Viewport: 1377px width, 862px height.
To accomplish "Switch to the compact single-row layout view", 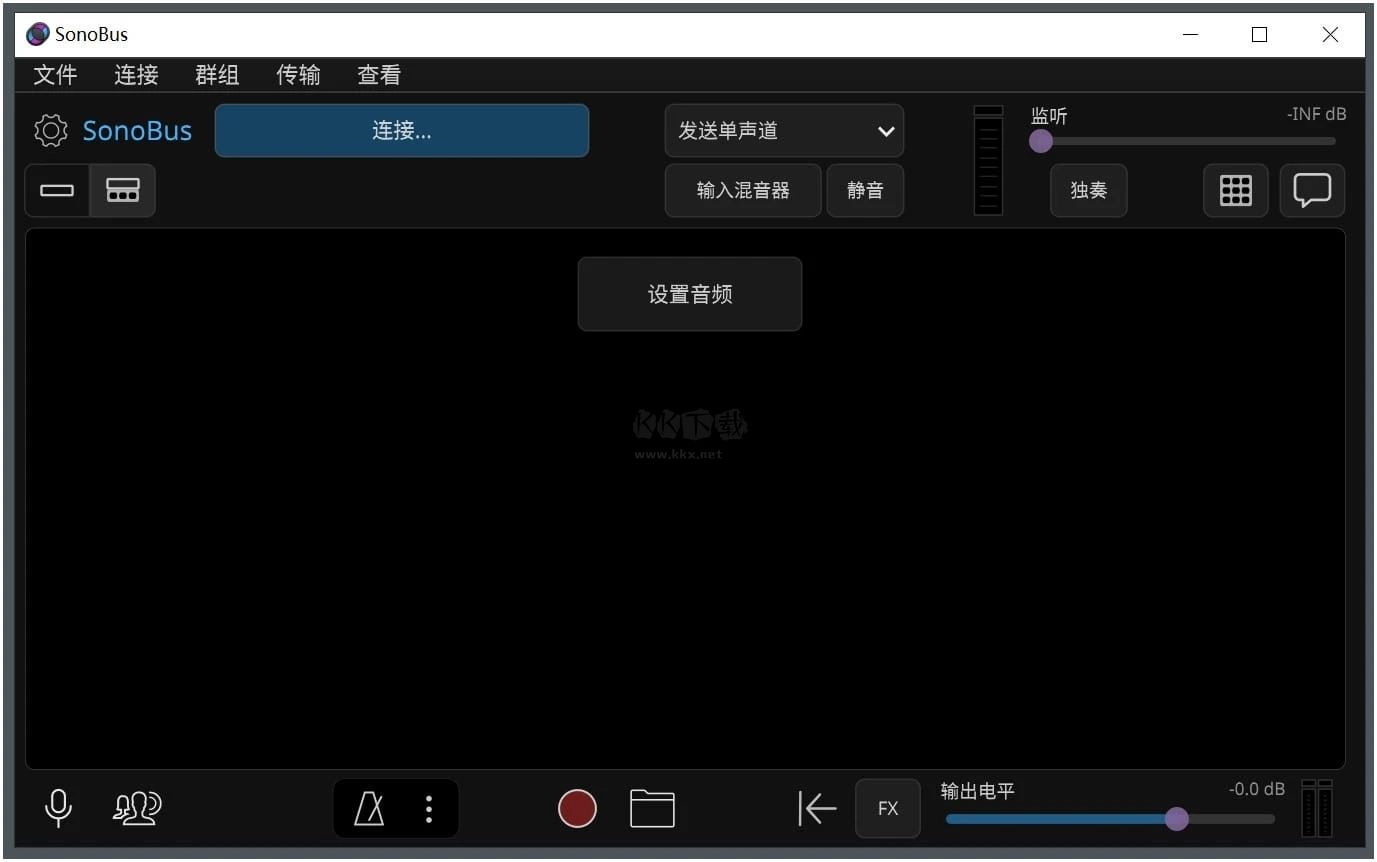I will click(x=56, y=190).
